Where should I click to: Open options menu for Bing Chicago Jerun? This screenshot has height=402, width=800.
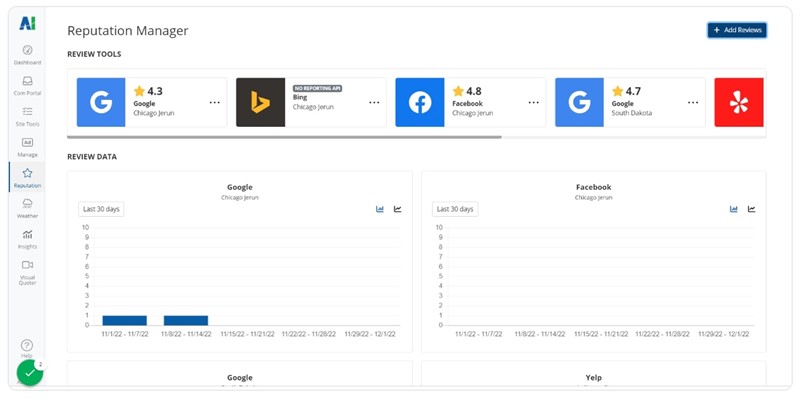tap(374, 102)
